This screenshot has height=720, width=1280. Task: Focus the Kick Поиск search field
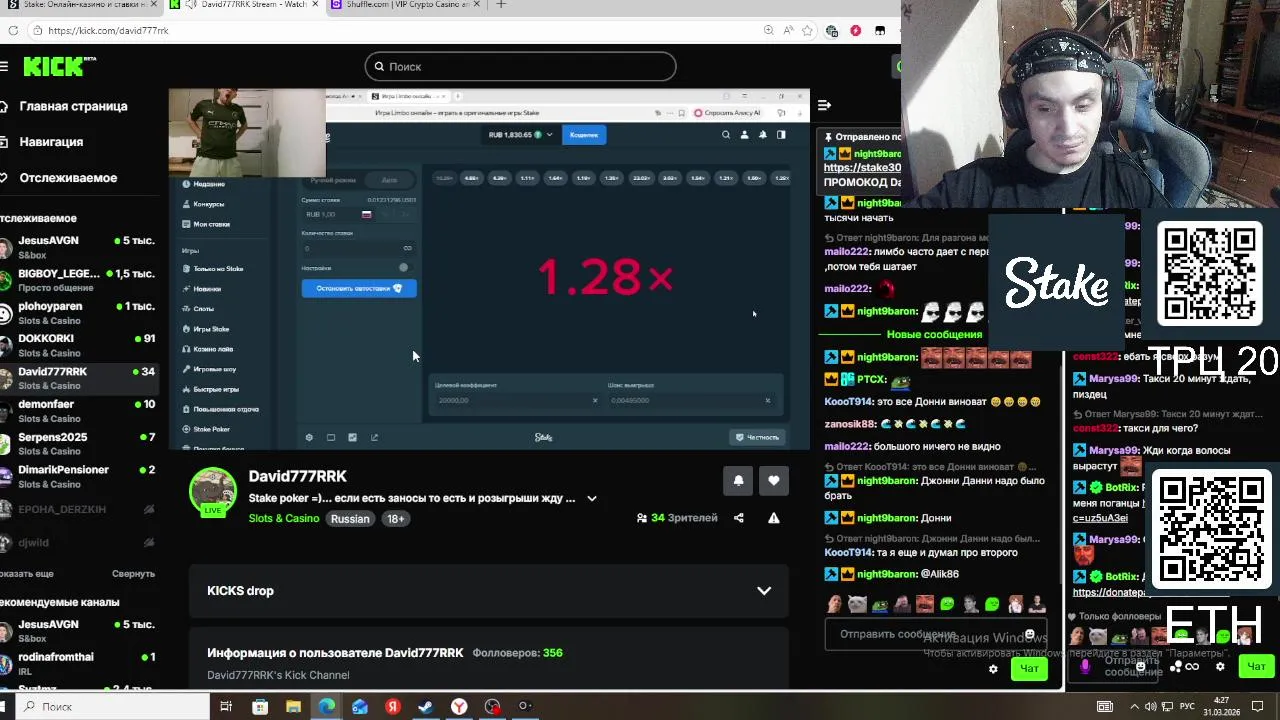520,67
